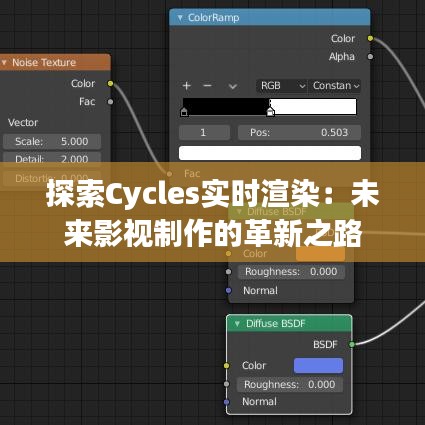Click the ColorRamp Color output socket
Screen dimensions: 425x425
coord(370,38)
